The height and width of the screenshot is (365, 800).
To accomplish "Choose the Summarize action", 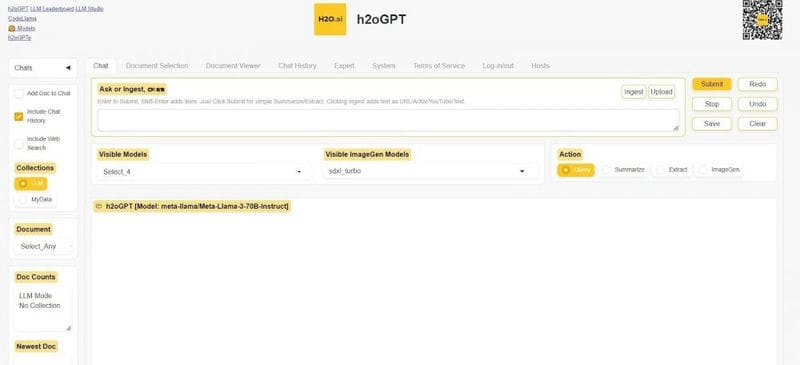I will coord(623,170).
